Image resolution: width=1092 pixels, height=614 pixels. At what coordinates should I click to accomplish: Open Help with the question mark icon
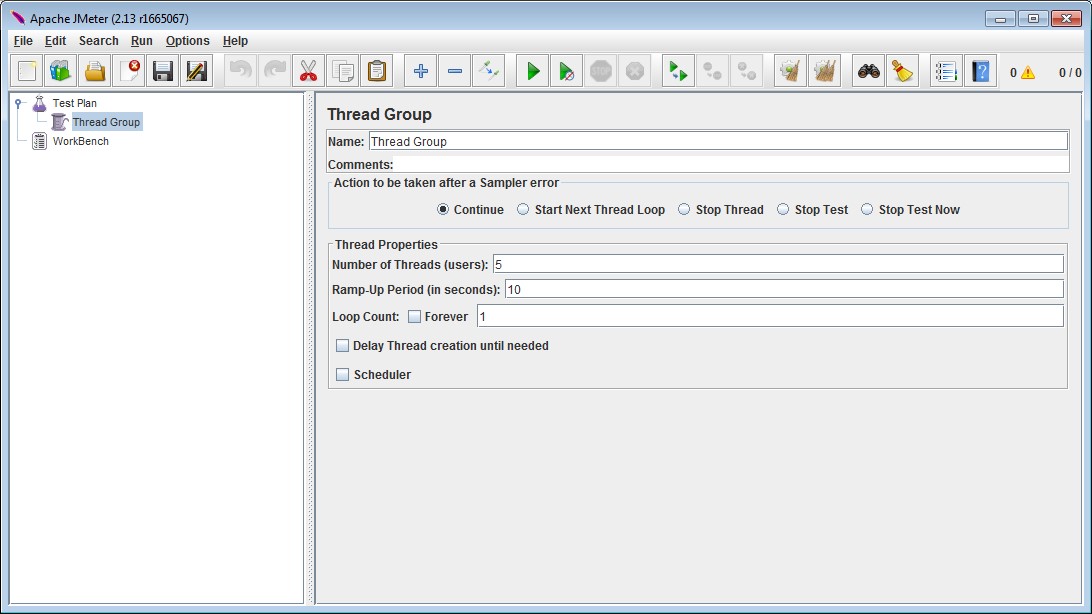tap(981, 71)
